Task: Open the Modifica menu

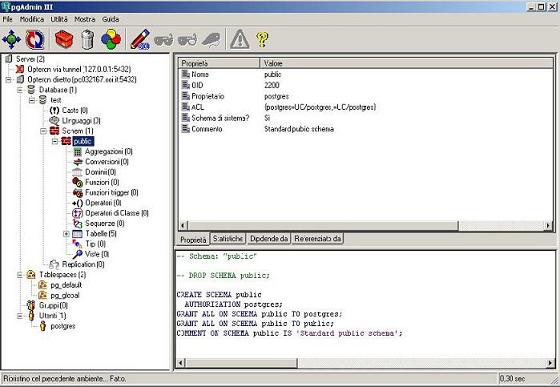Action: coord(32,19)
